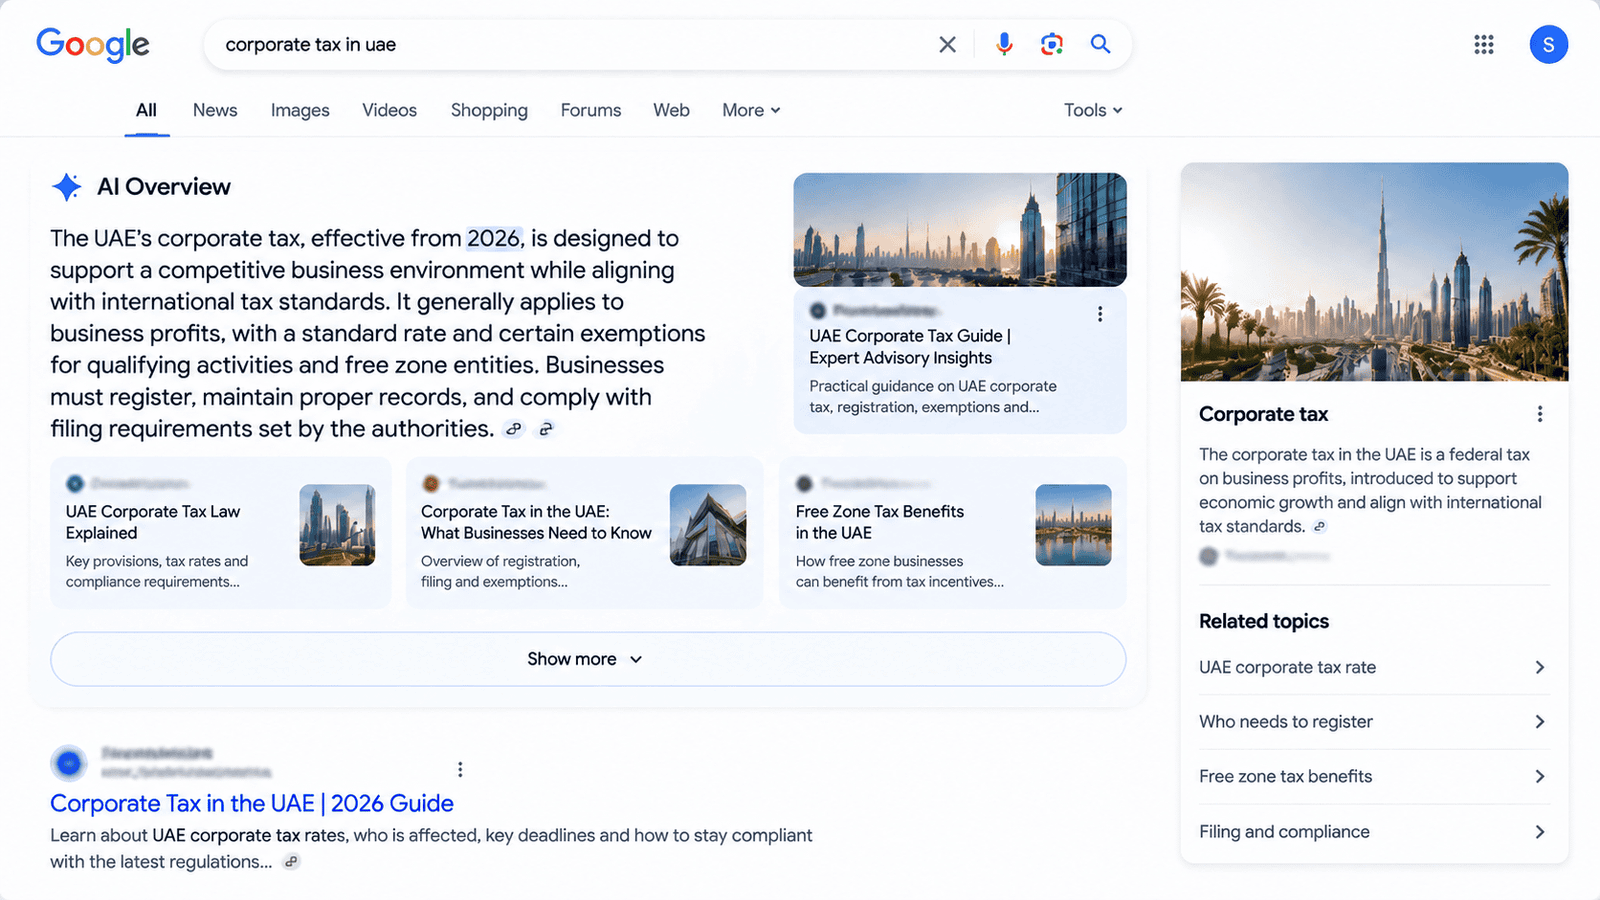Open the thumbnail on Free Zone Tax Benefits card
Viewport: 1600px width, 900px height.
tap(1073, 525)
